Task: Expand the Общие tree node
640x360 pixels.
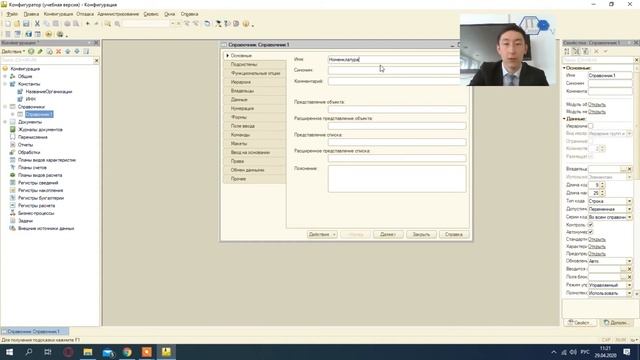Action: pyautogui.click(x=5, y=76)
